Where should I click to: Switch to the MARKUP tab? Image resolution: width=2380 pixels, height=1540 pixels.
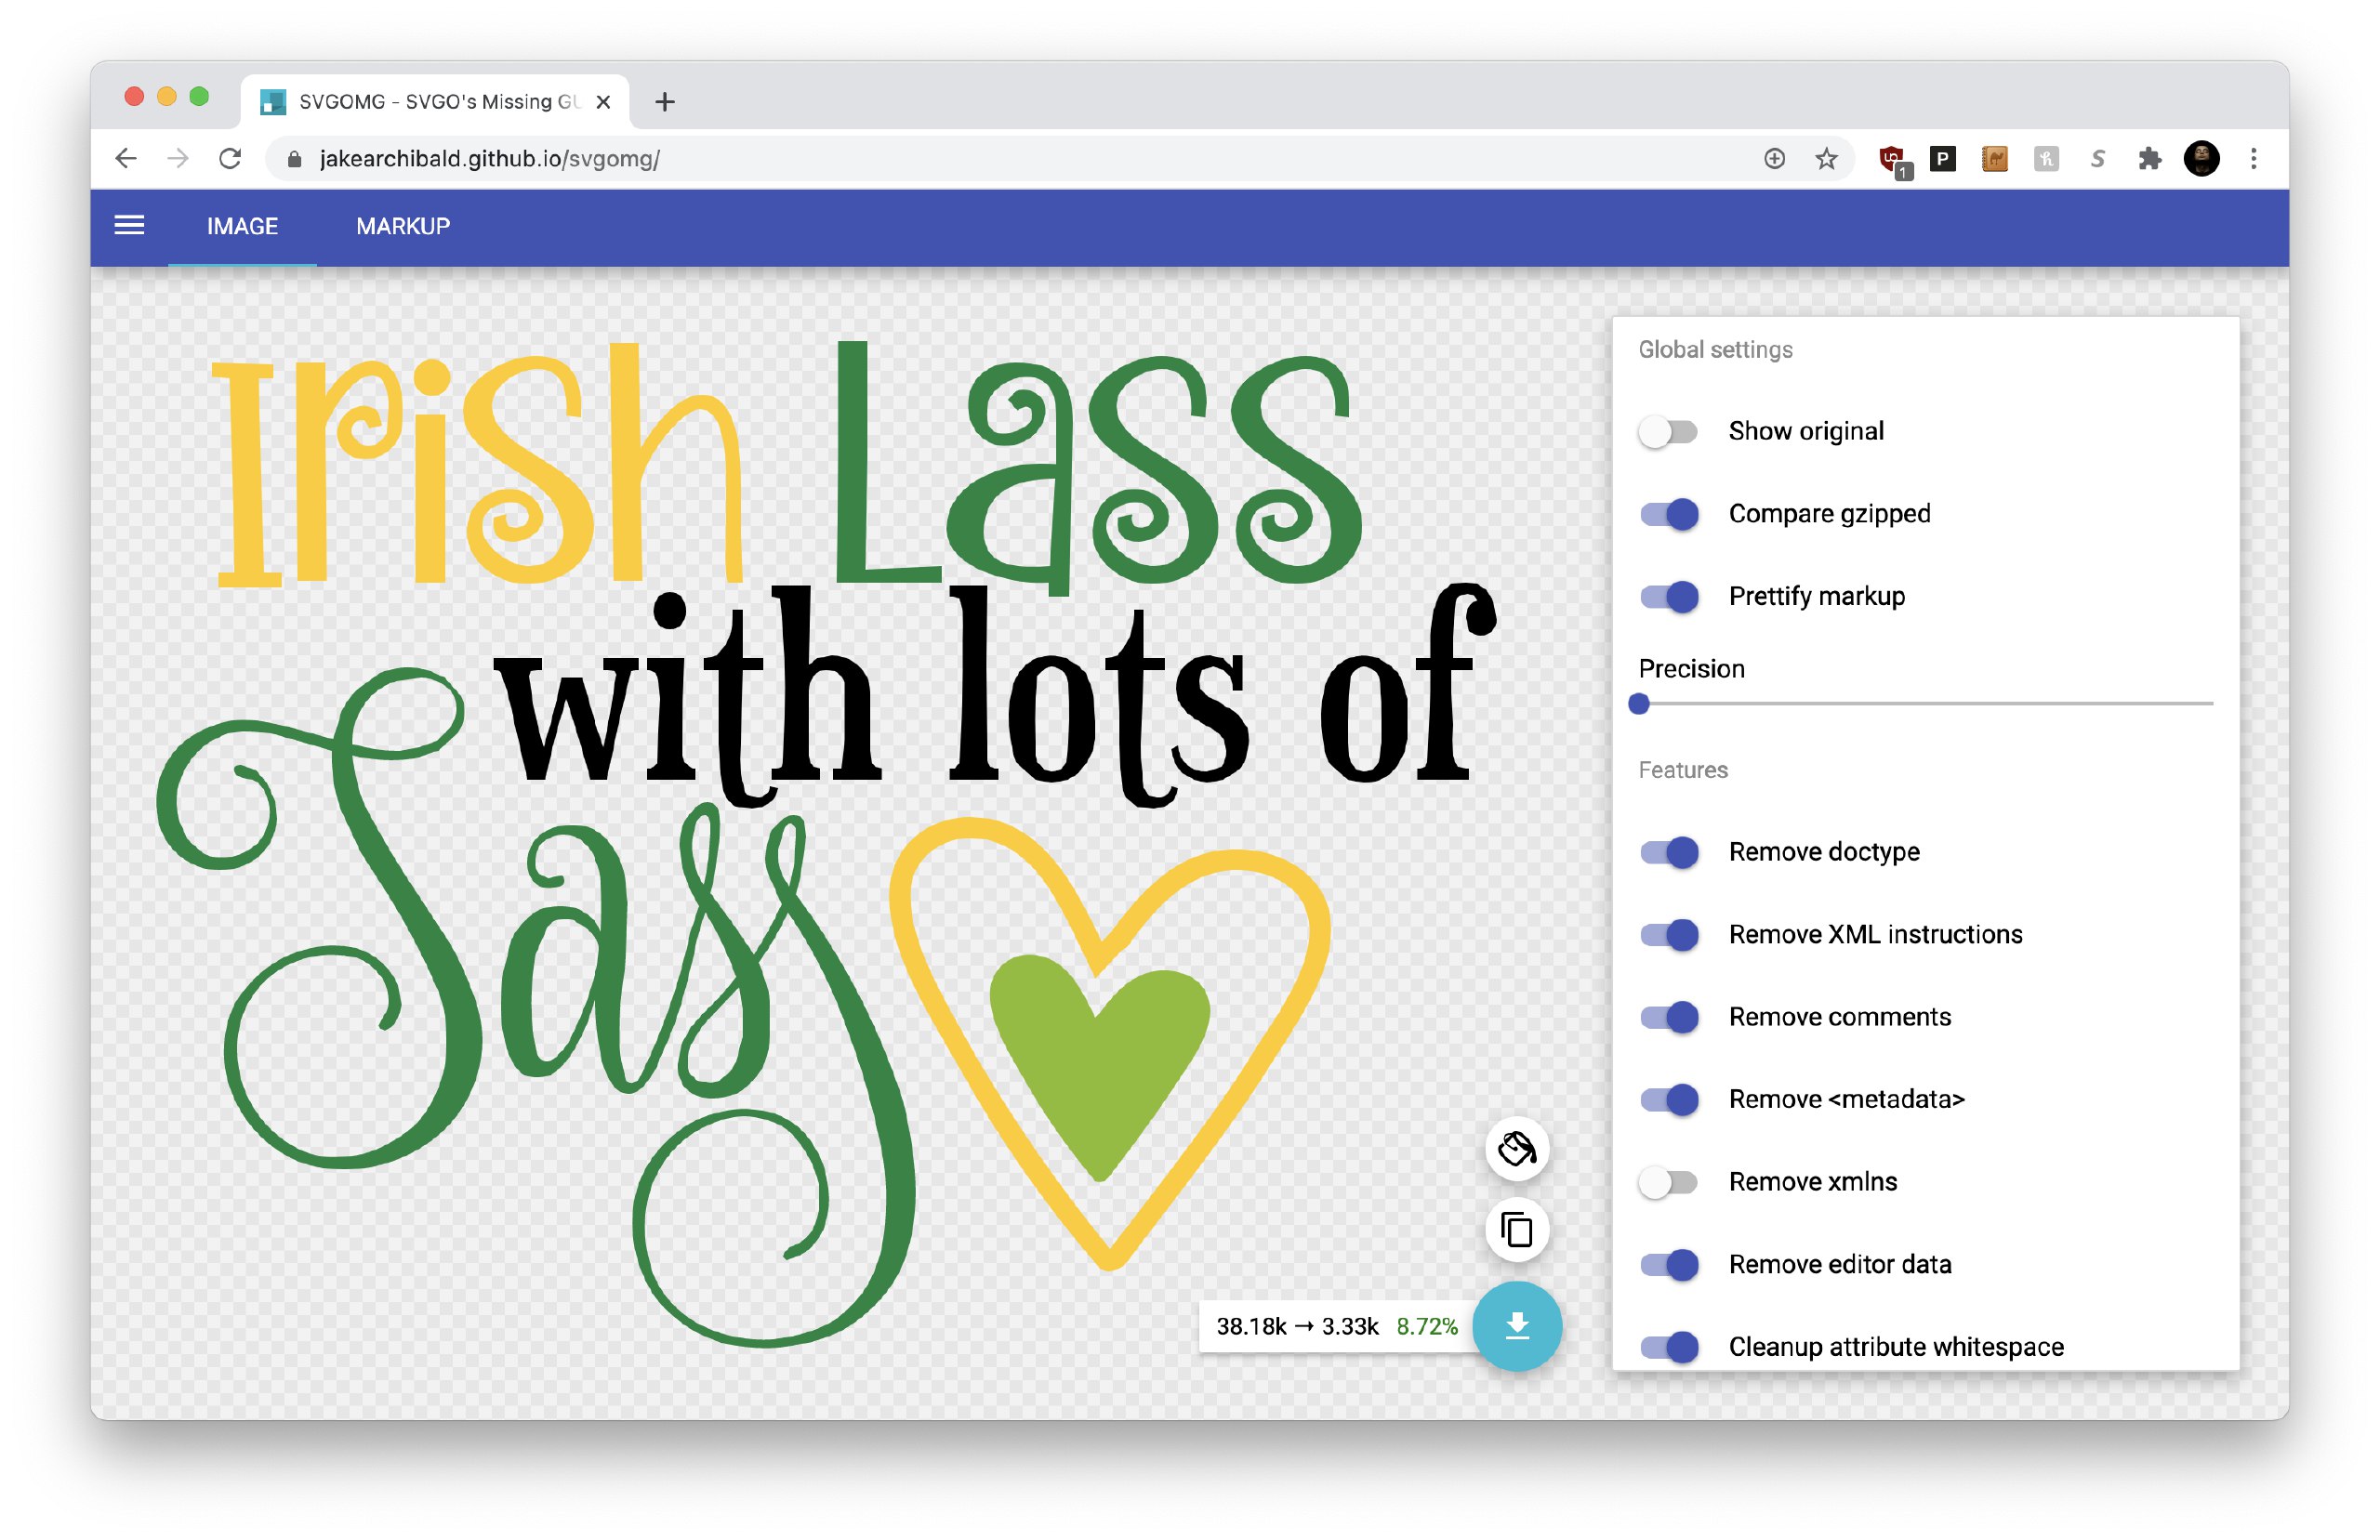[403, 227]
